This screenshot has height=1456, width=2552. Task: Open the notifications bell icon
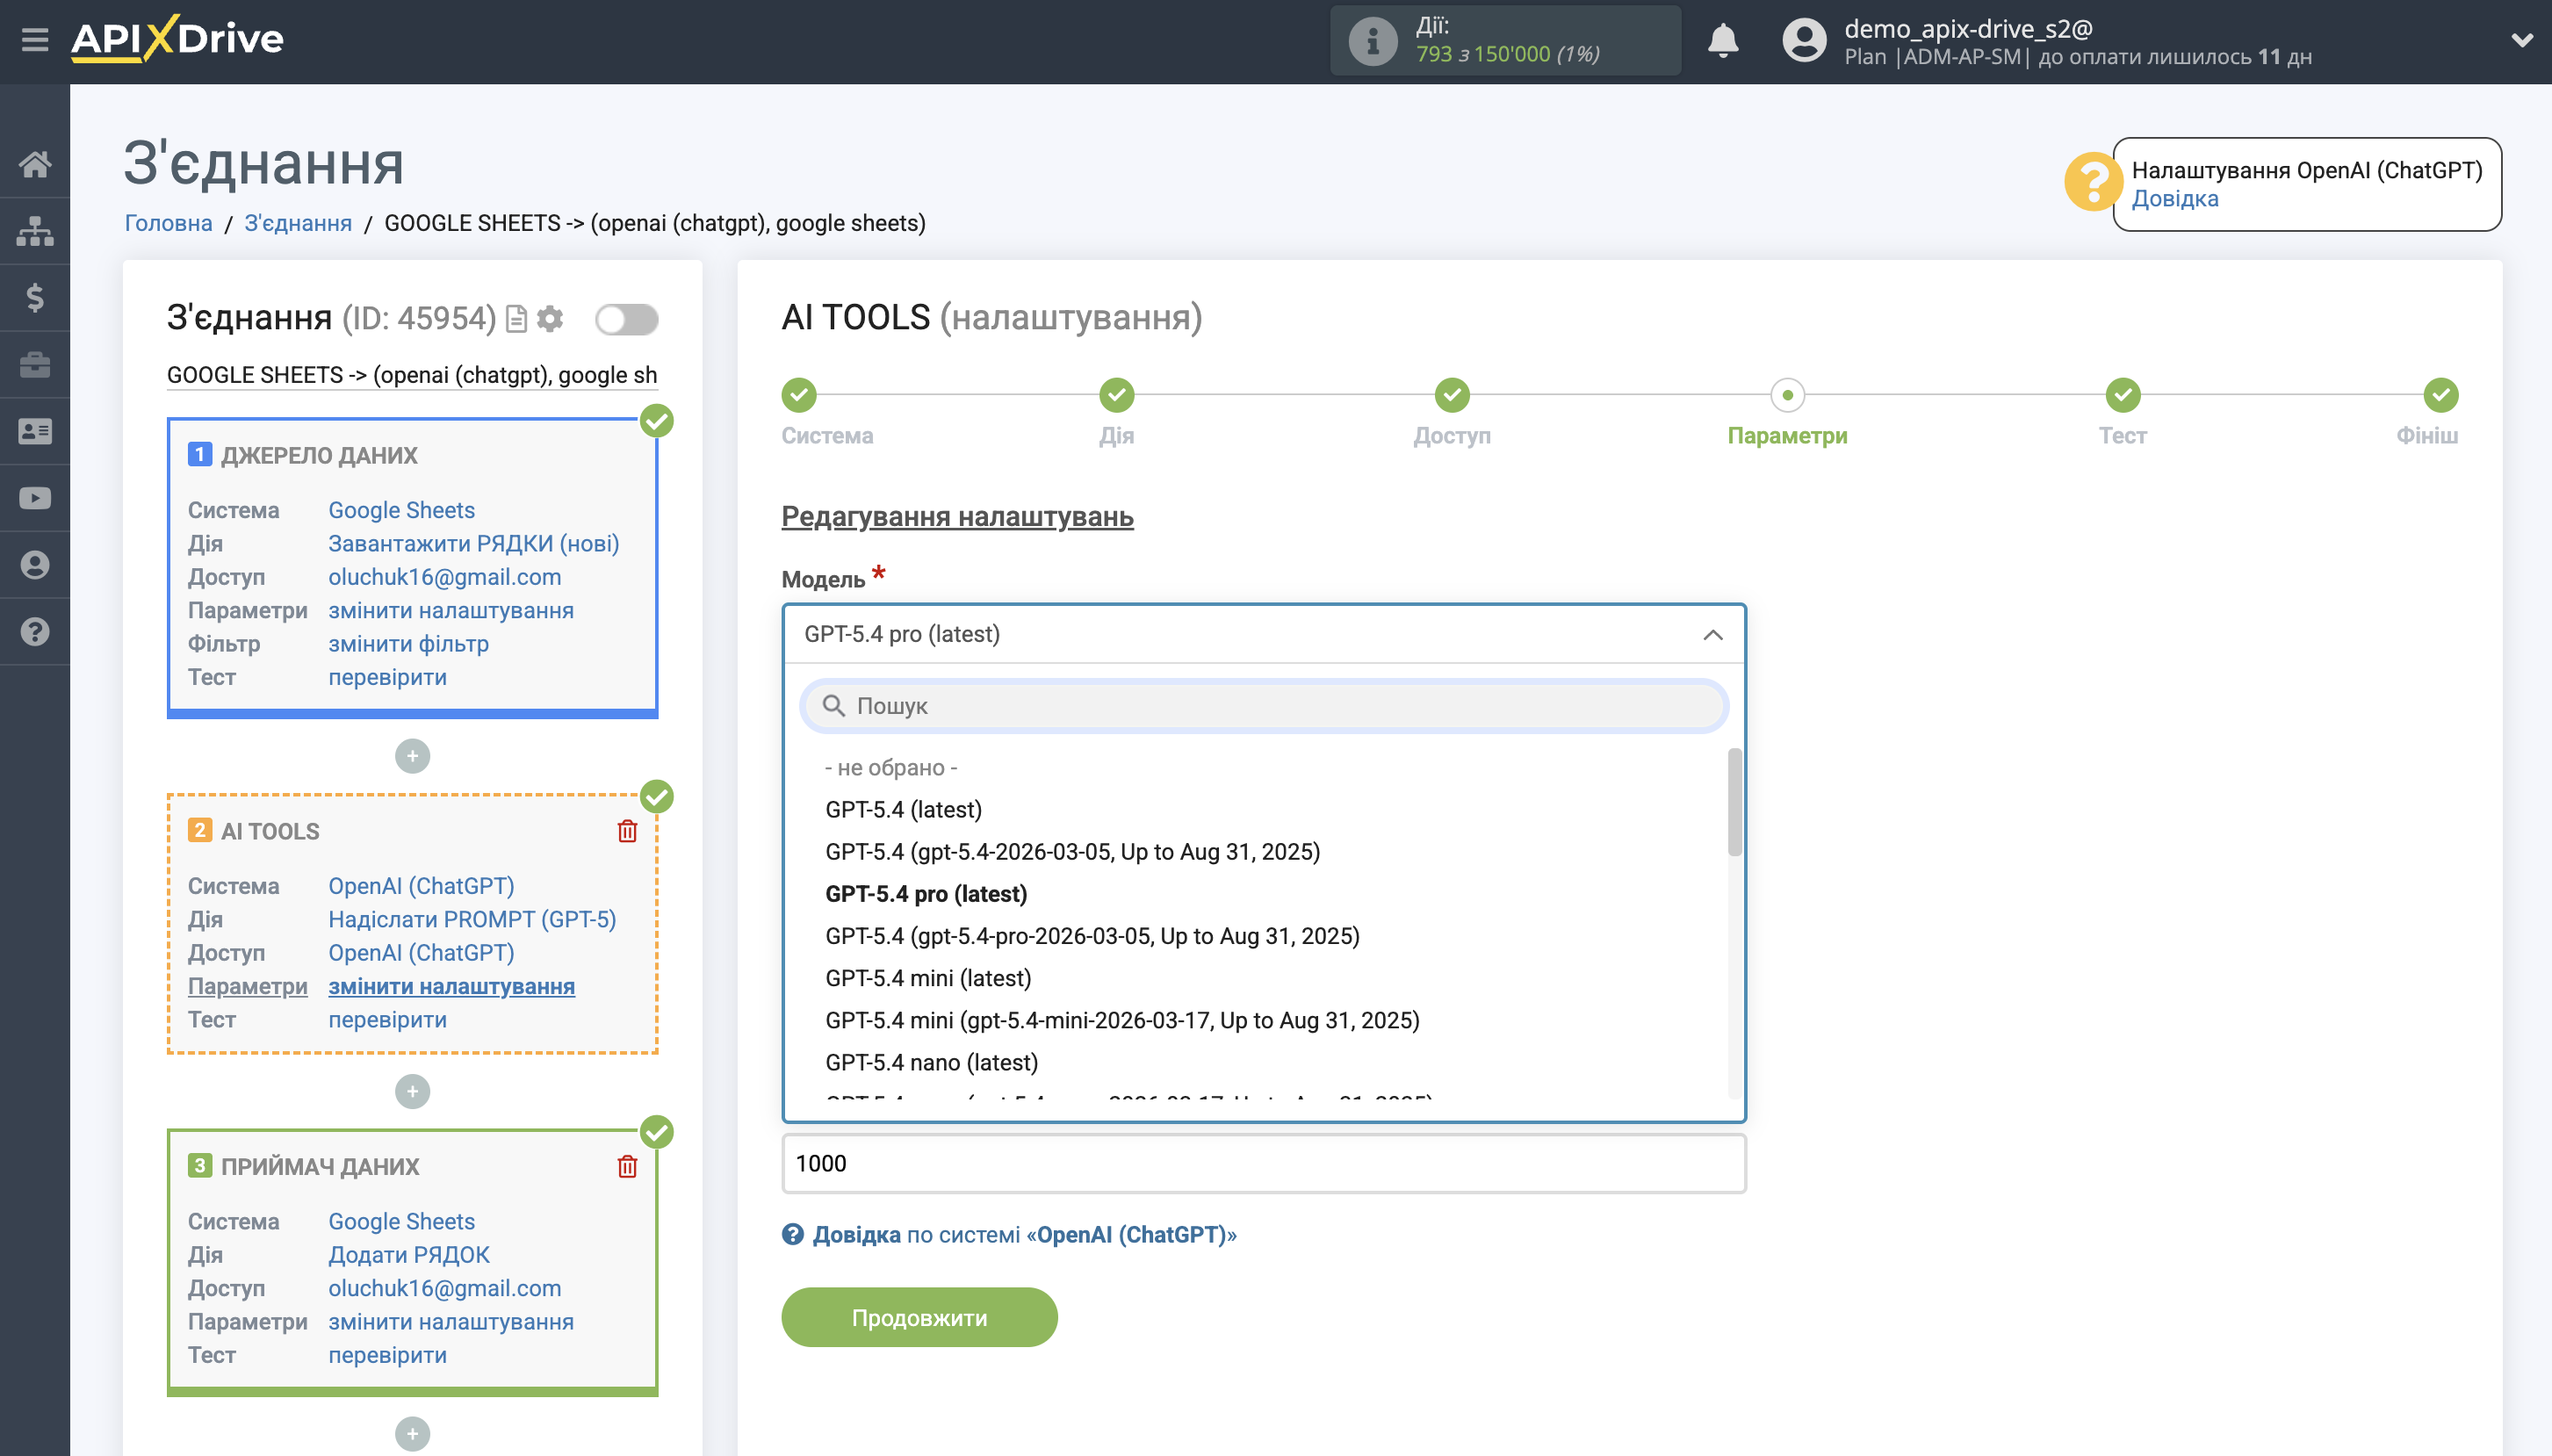[x=1724, y=40]
